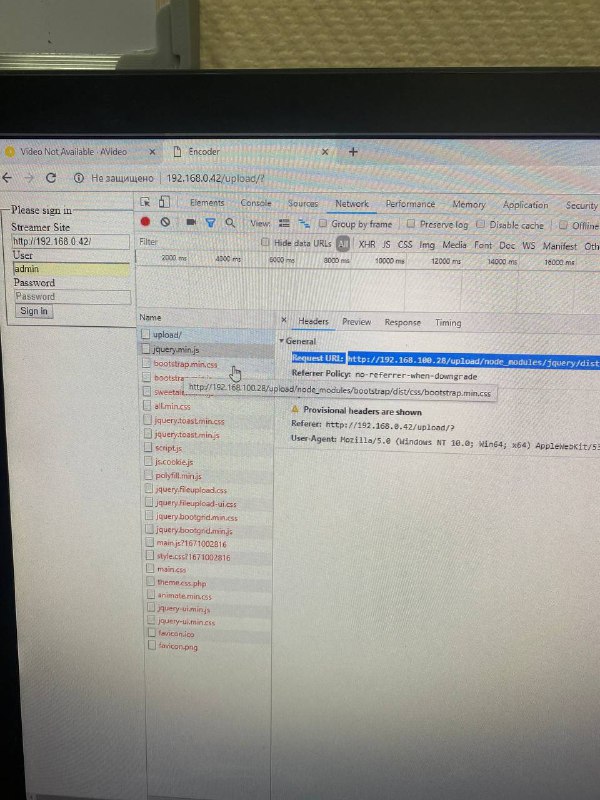The image size is (600, 800).
Task: Stop recording network log red button
Action: point(145,221)
